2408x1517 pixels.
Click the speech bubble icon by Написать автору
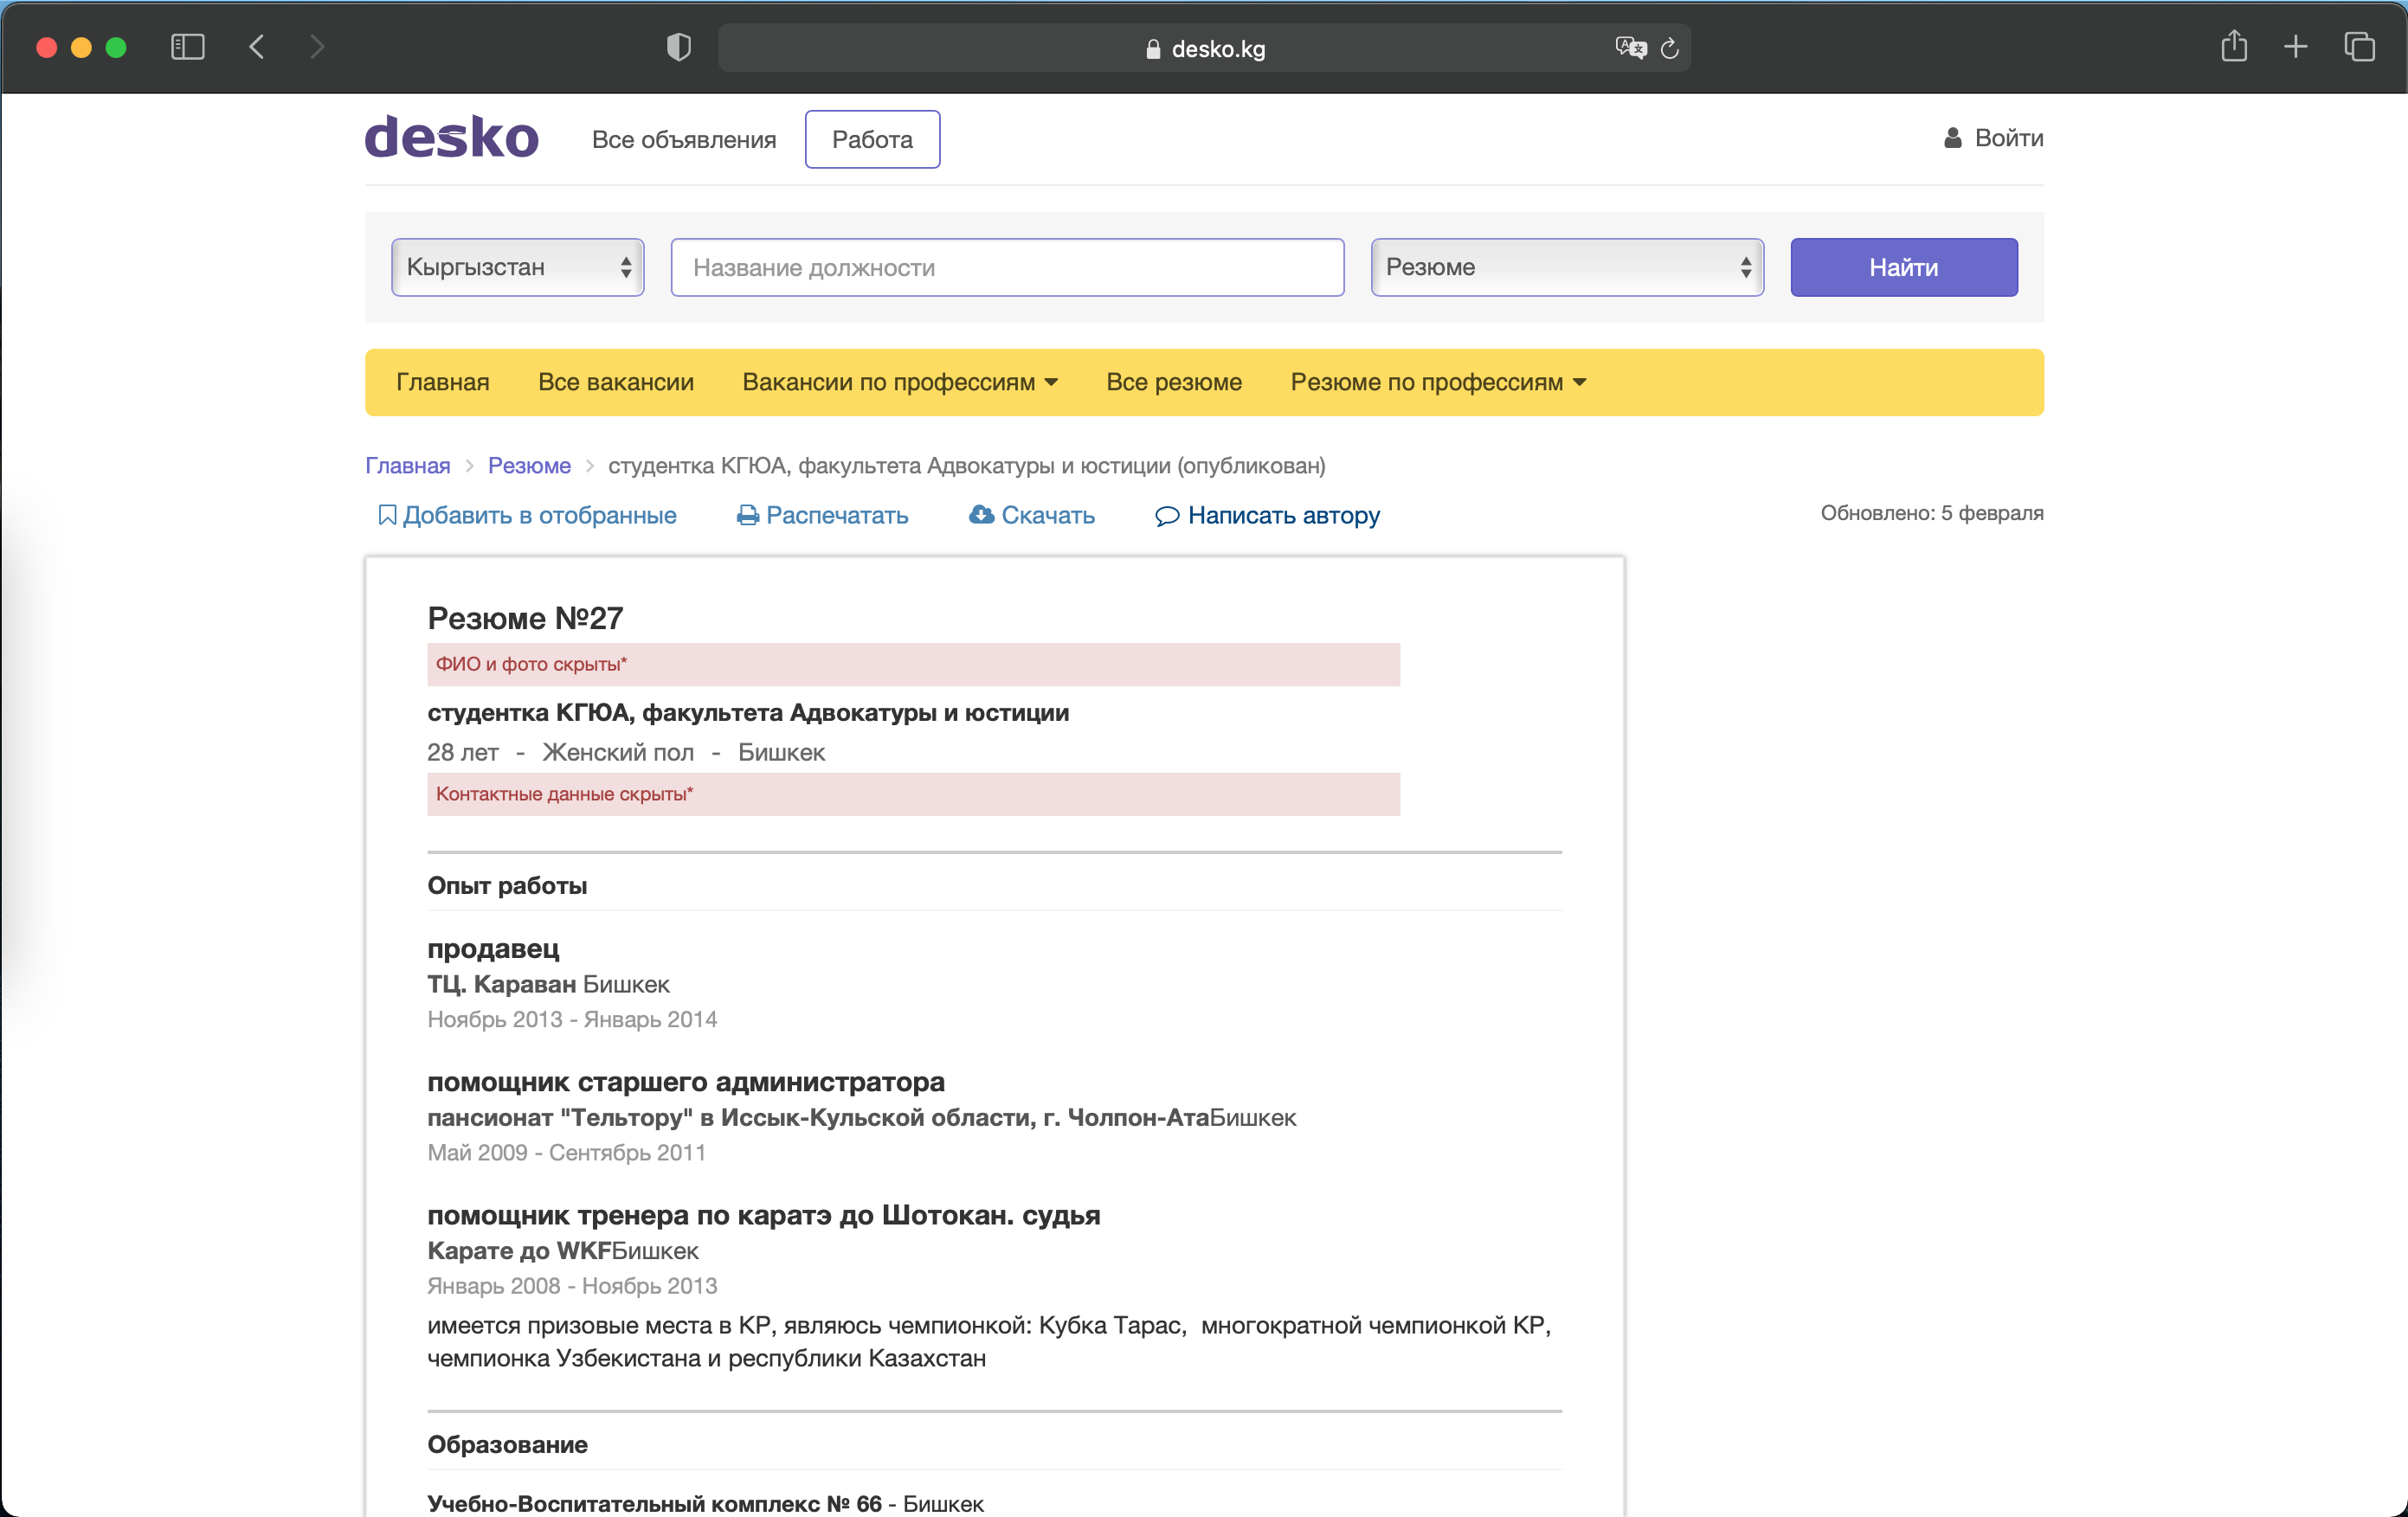(x=1167, y=516)
